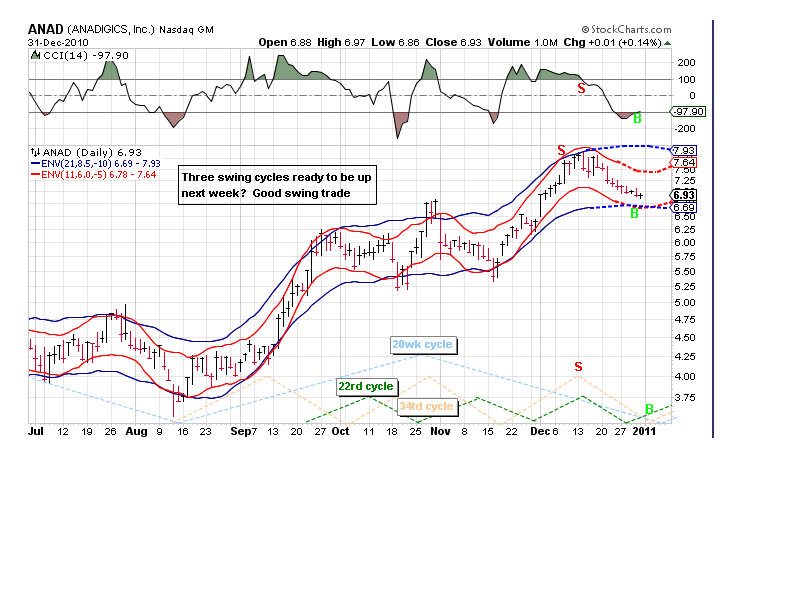800x600 pixels.
Task: Click the blue ENV(21,8.5,-10) legend entry
Action: coord(96,163)
